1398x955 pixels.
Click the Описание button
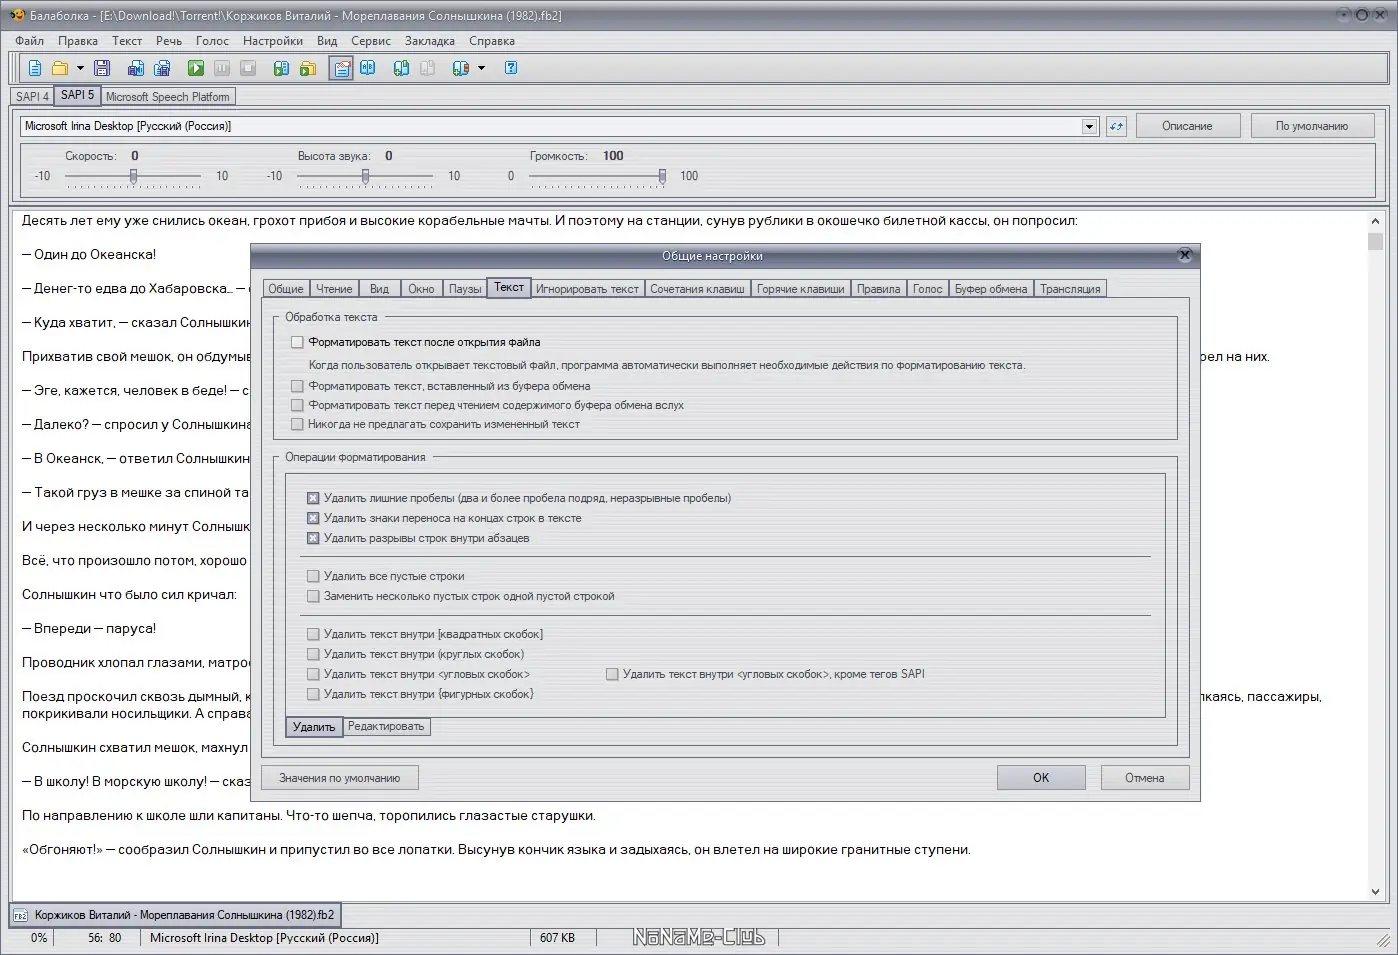click(x=1187, y=126)
